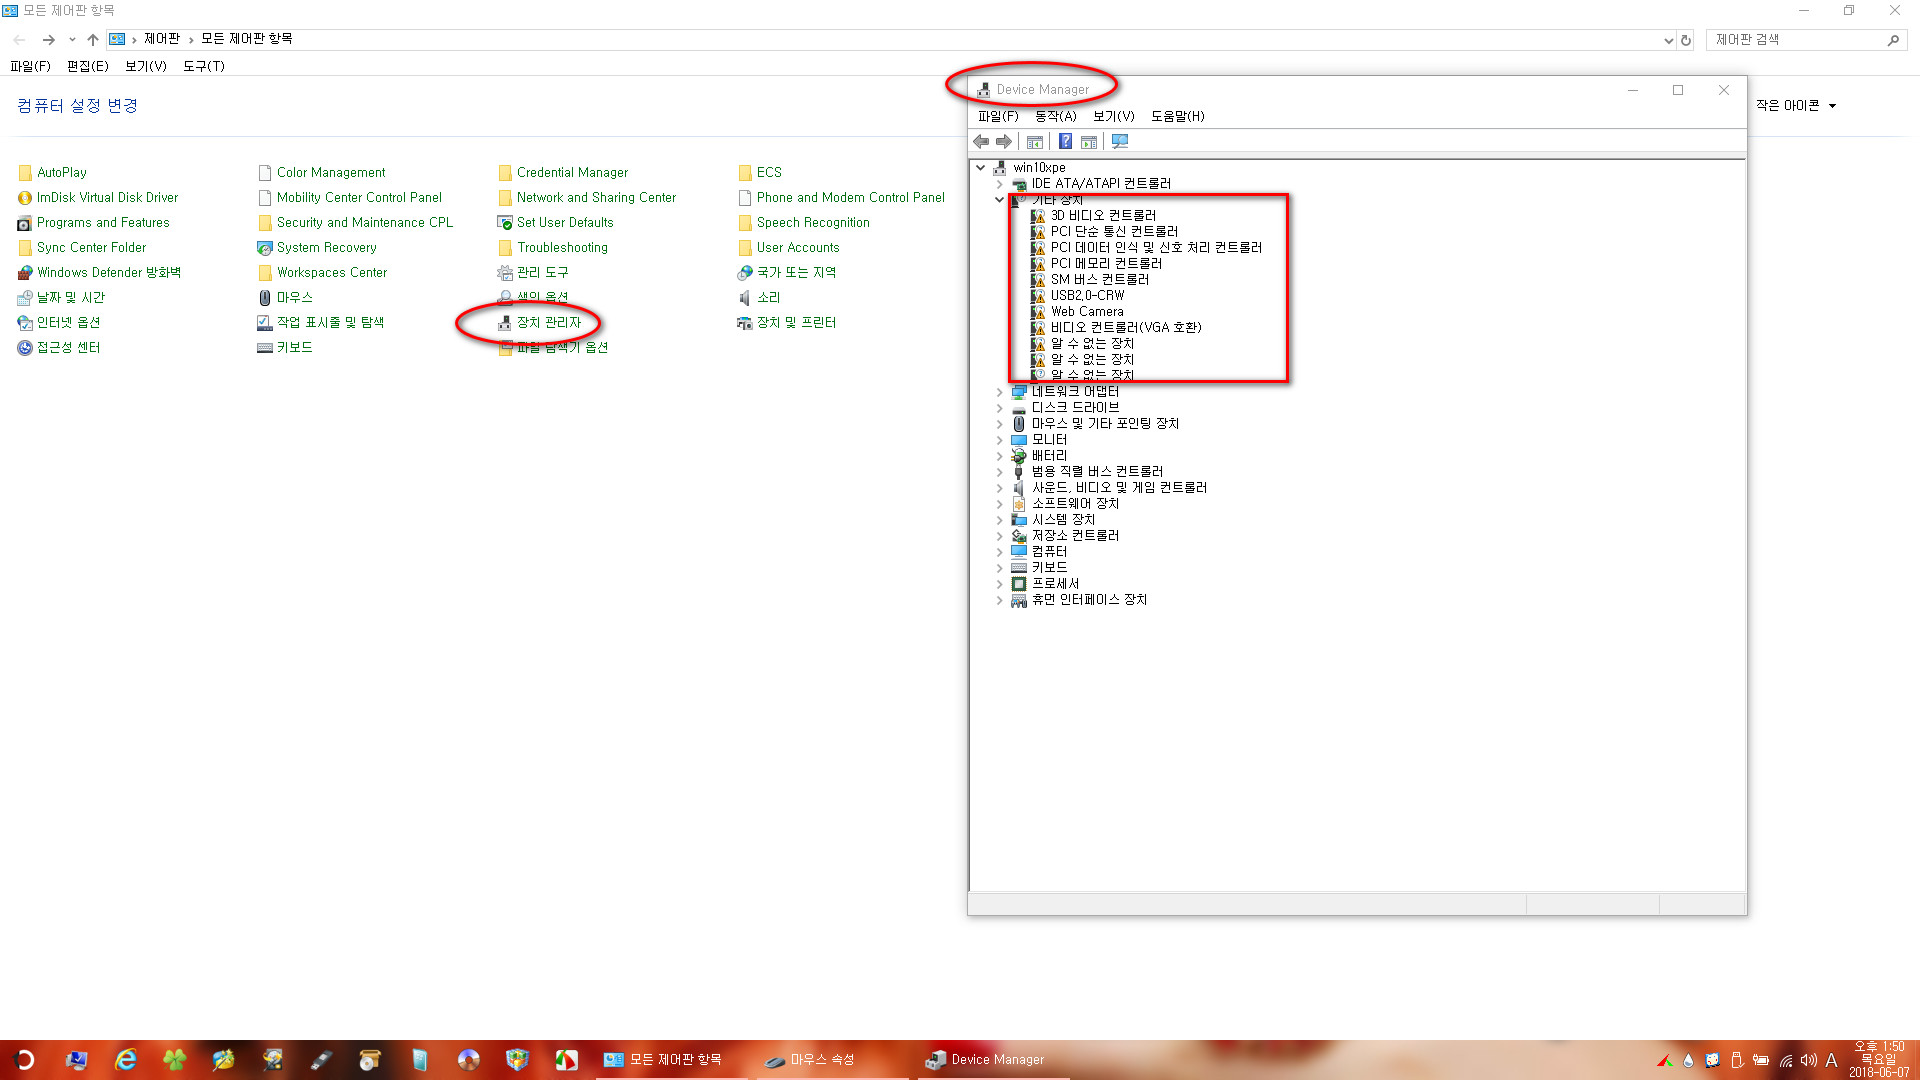Click 제어판 breadcrumb in address bar
The width and height of the screenshot is (1920, 1080).
coord(161,39)
